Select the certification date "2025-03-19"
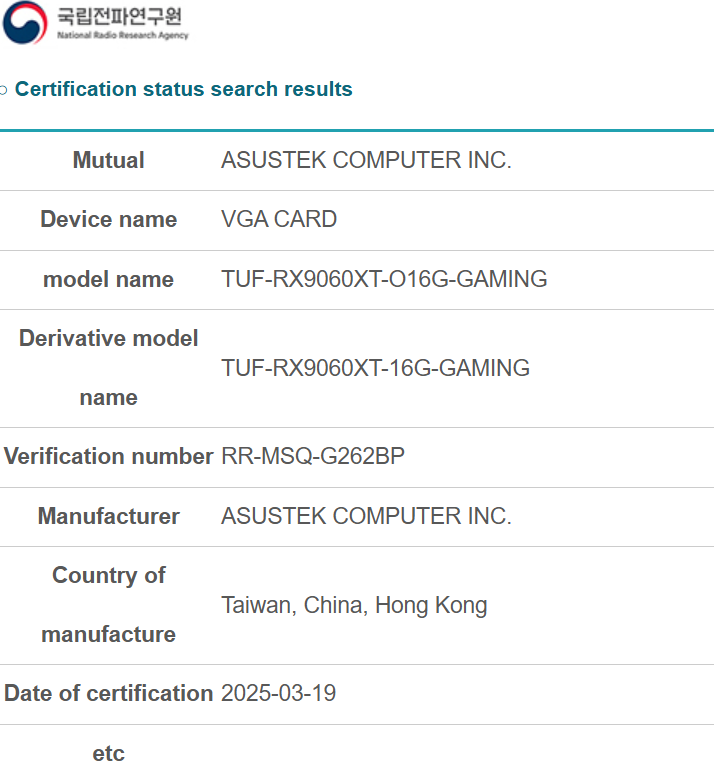714x779 pixels. pyautogui.click(x=279, y=694)
